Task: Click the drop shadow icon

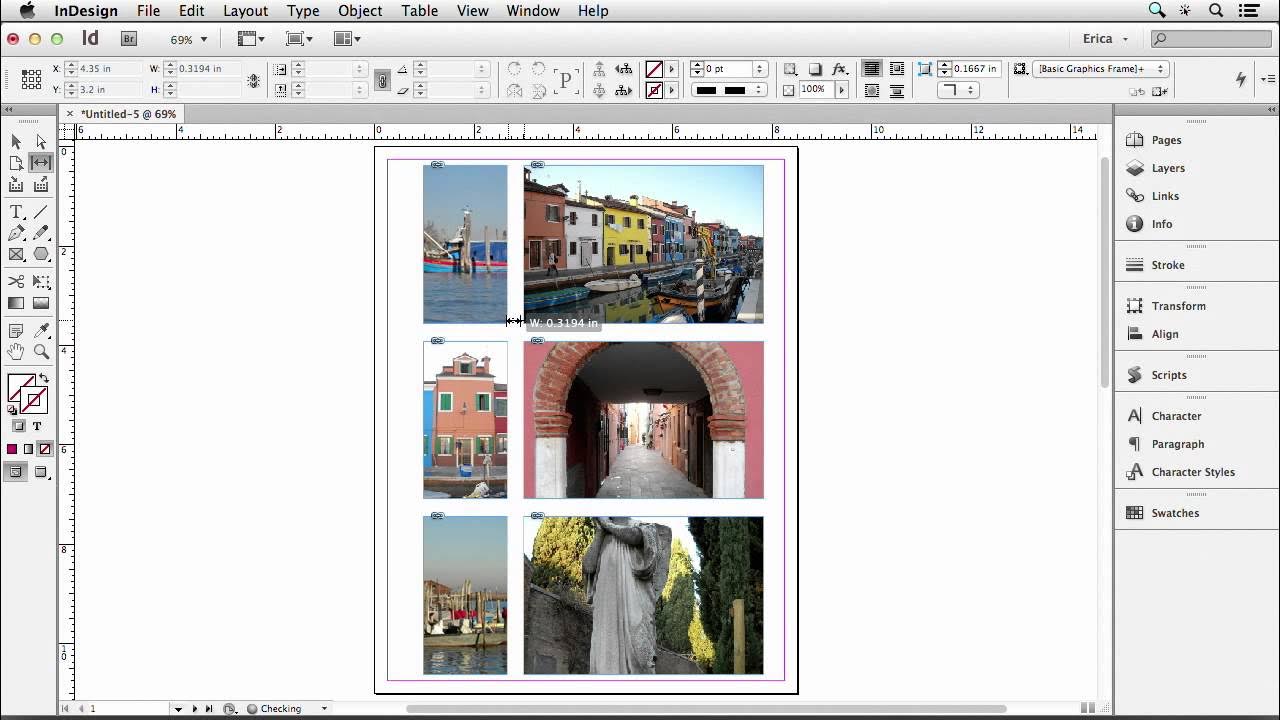Action: click(x=815, y=69)
